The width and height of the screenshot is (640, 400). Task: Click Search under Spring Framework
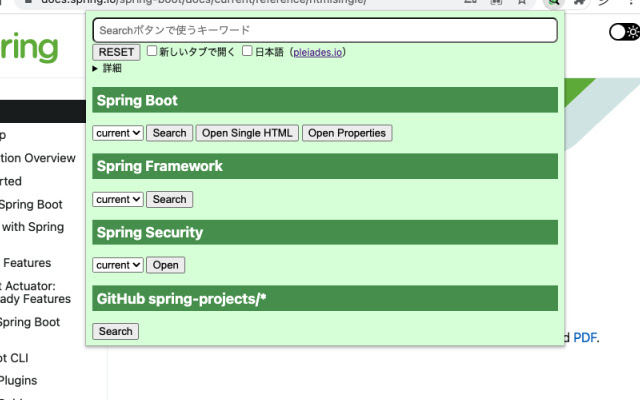(169, 199)
